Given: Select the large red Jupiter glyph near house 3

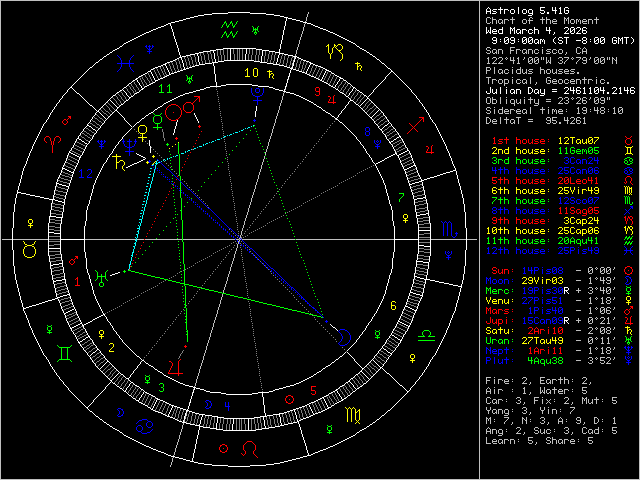Looking at the screenshot, I should coord(176,367).
